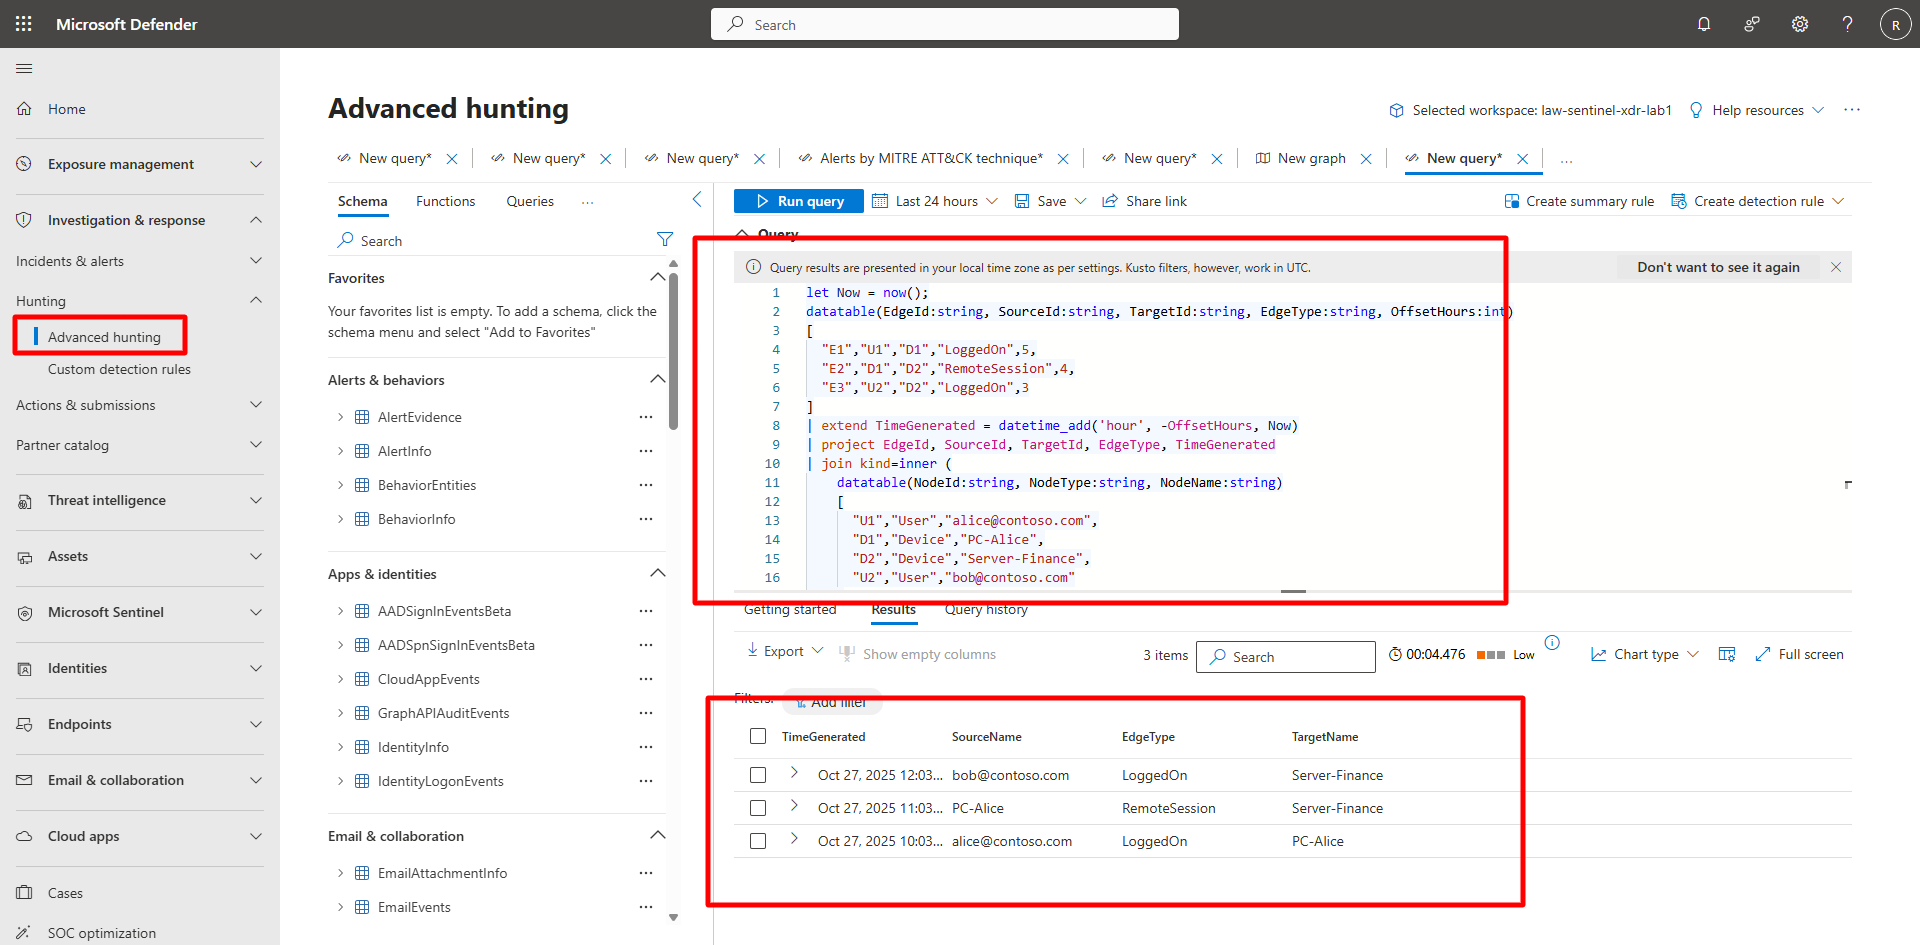Switch to the Getting started tab
The width and height of the screenshot is (1920, 945).
(790, 609)
